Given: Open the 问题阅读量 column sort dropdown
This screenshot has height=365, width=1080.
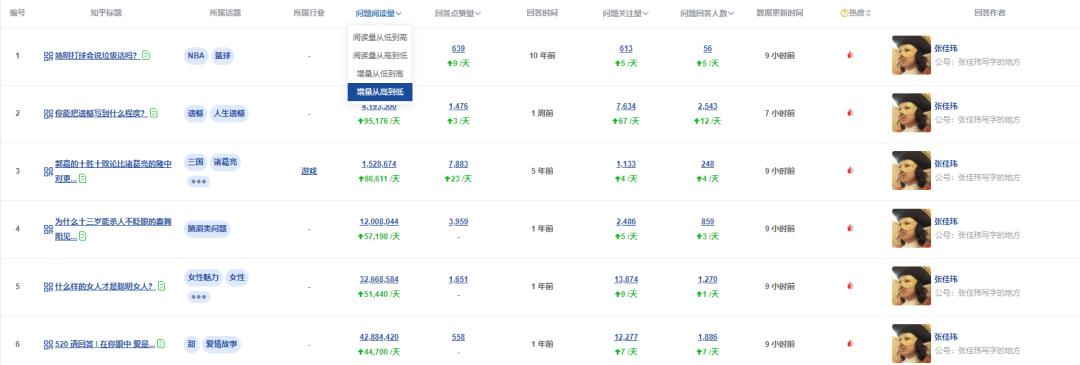Looking at the screenshot, I should coord(379,13).
